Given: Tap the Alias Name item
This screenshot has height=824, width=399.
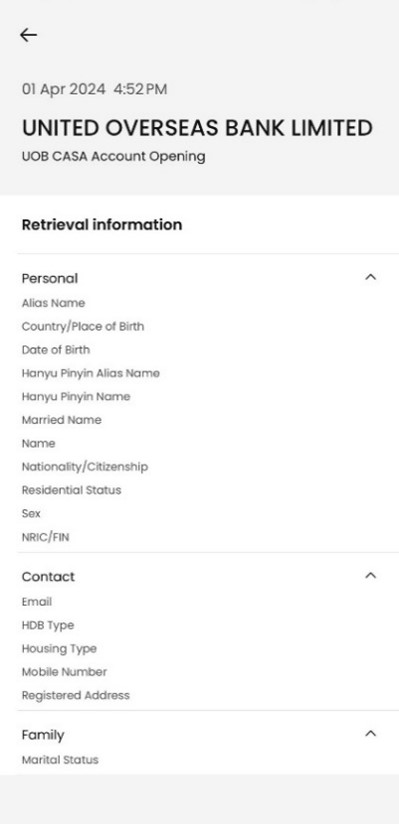Looking at the screenshot, I should tap(53, 303).
